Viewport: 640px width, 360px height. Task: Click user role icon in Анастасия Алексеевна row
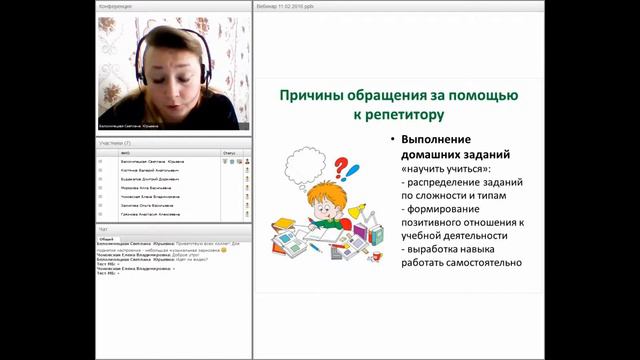[x=247, y=214]
